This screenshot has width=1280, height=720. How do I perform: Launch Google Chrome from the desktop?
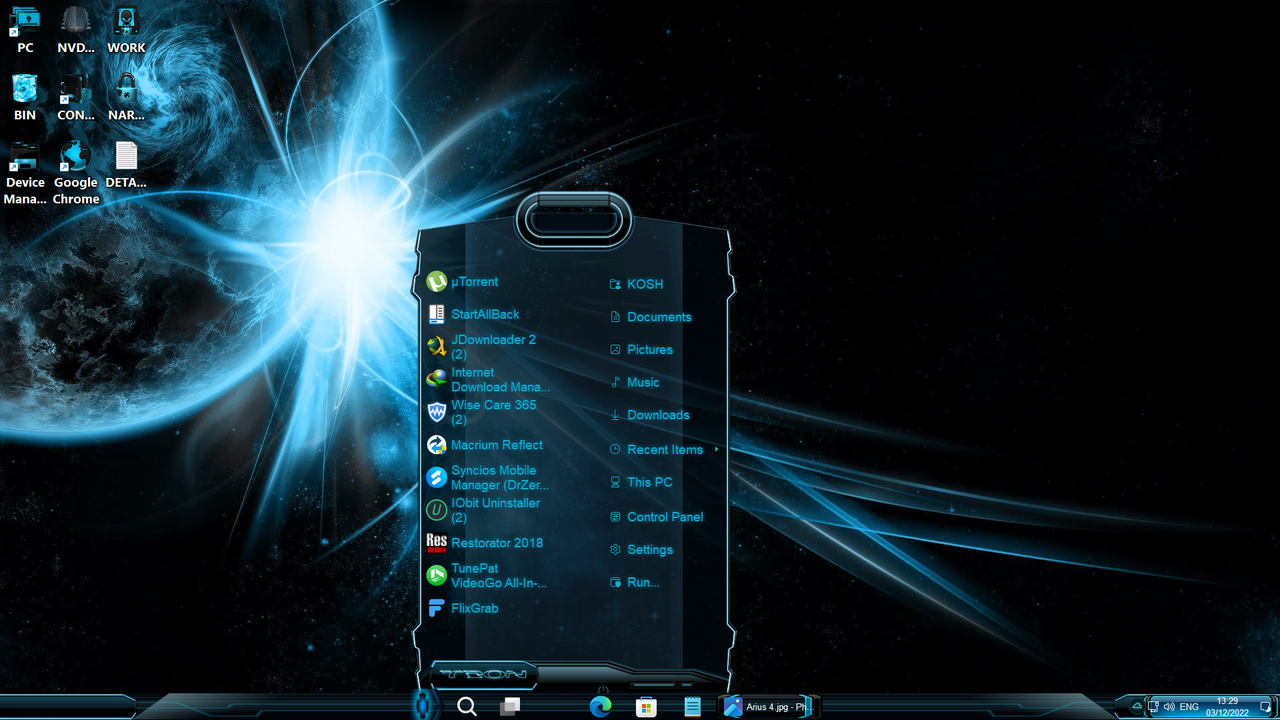[x=76, y=172]
